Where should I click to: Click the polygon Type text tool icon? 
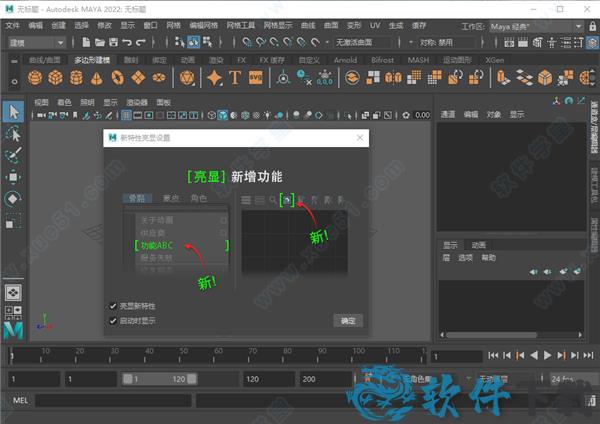pos(235,77)
